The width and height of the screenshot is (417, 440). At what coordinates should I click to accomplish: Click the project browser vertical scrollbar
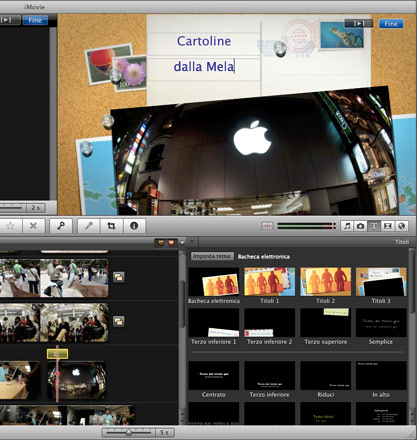[x=182, y=303]
